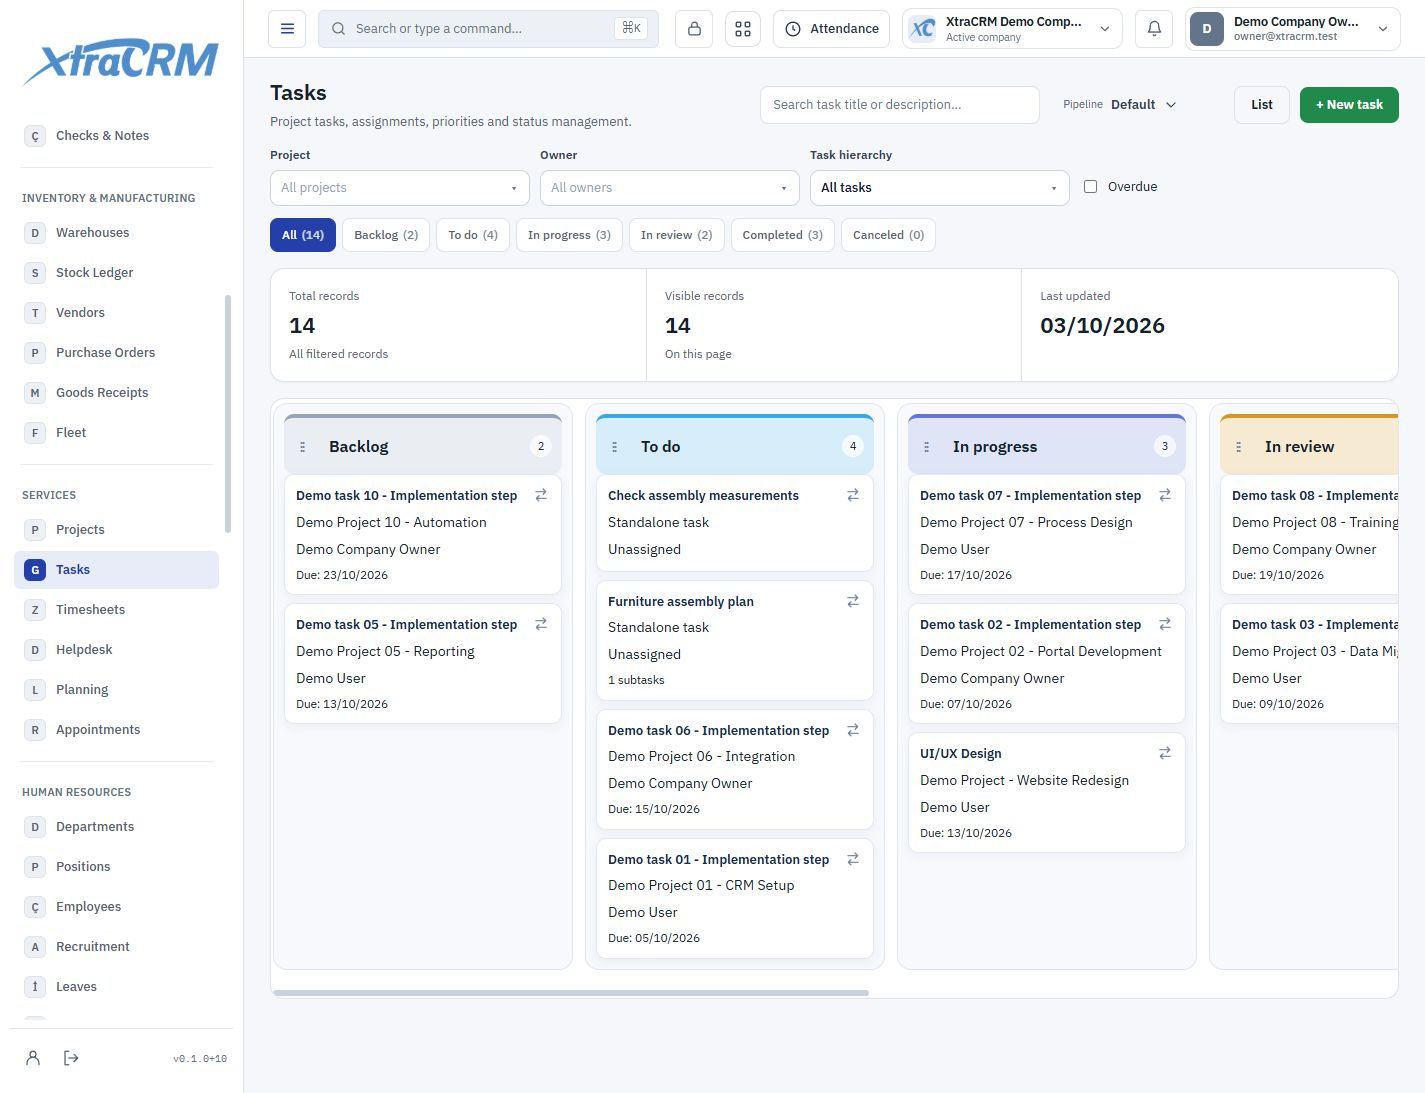Viewport: 1425px width, 1093px height.
Task: Open Helpdesk in the sidebar
Action: pyautogui.click(x=116, y=650)
